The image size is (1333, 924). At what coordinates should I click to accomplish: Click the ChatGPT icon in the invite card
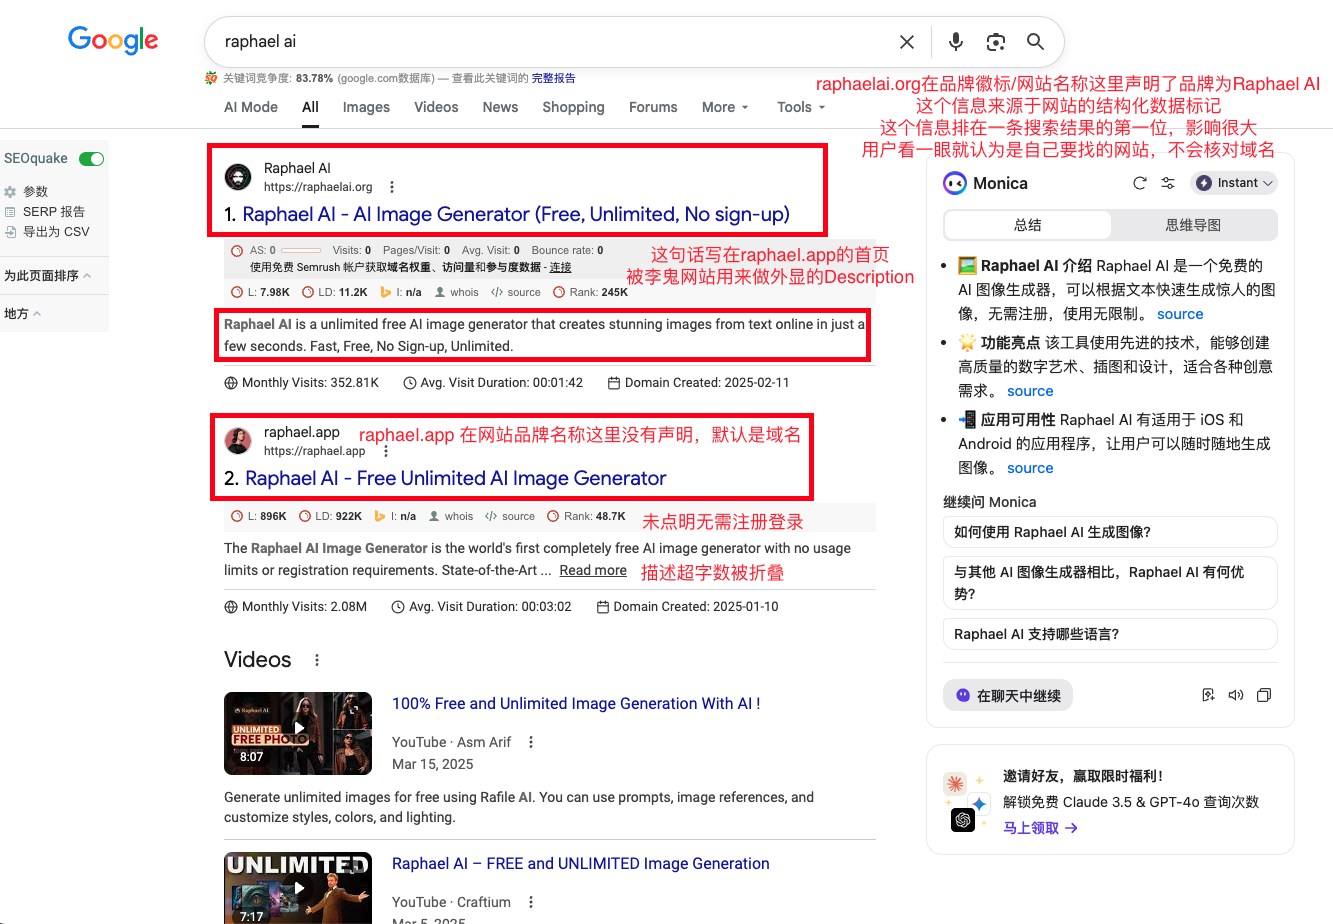pos(963,820)
